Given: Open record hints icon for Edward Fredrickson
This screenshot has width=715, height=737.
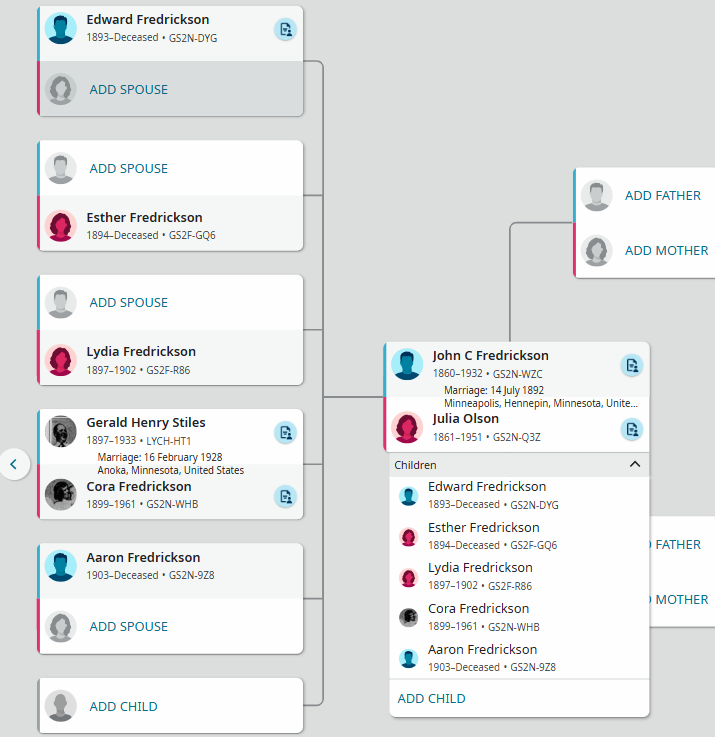Looking at the screenshot, I should point(285,30).
